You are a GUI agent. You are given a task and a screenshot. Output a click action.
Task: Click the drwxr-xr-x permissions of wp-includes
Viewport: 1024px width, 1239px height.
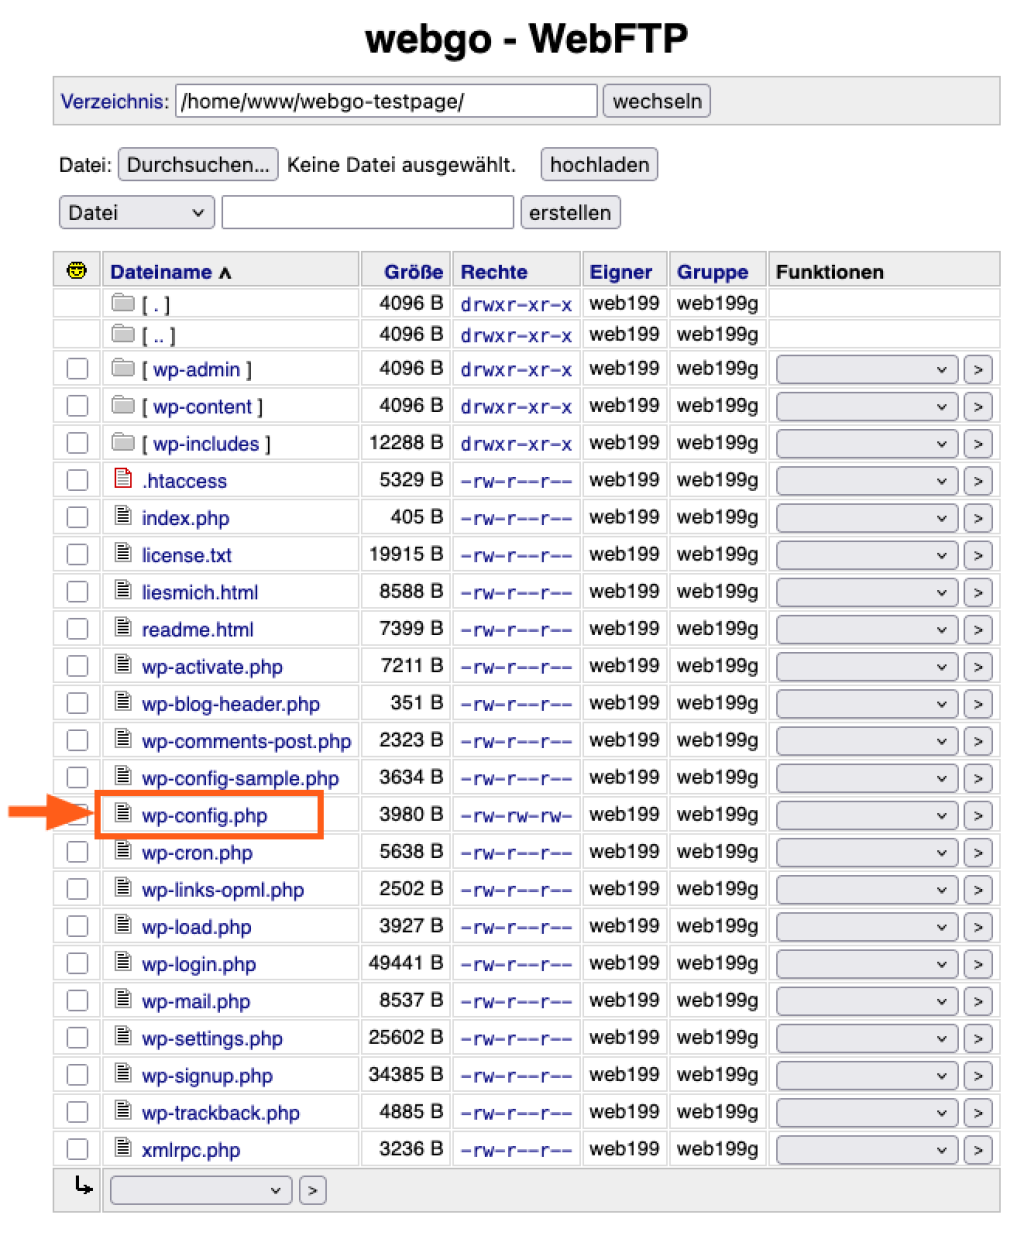point(516,444)
